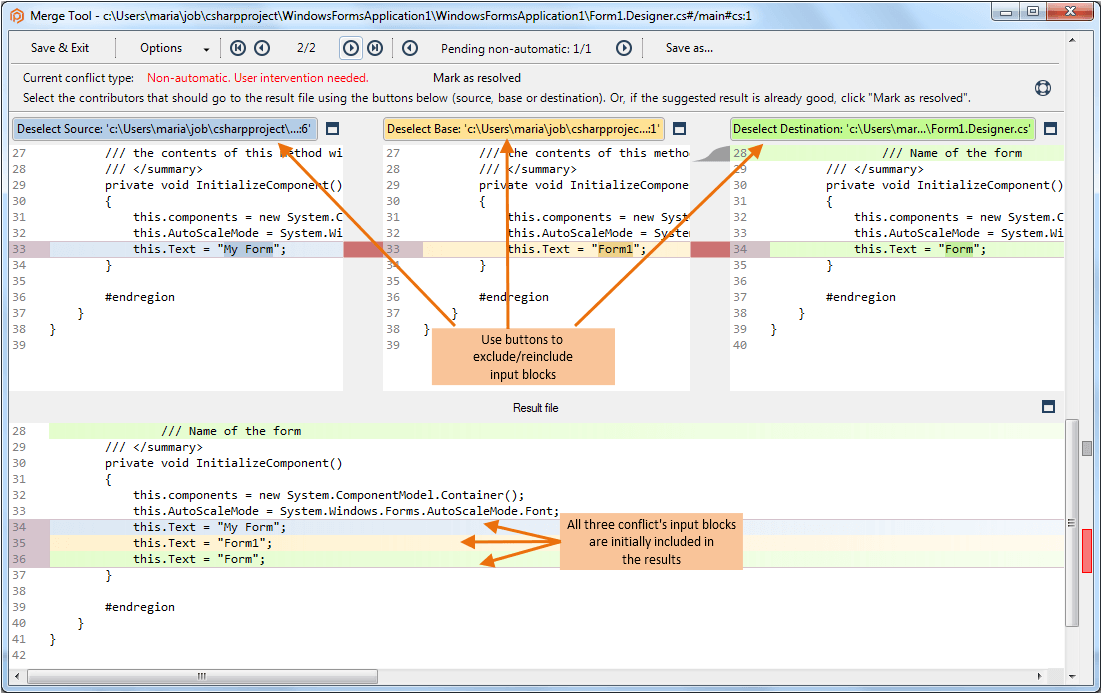1102x693 pixels.
Task: Click destination line '/// Name of the form'
Action: tap(952, 153)
